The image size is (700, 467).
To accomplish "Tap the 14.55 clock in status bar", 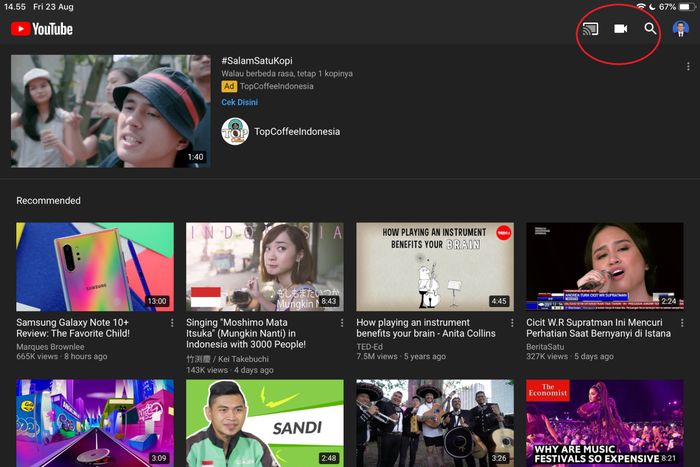I will [15, 7].
